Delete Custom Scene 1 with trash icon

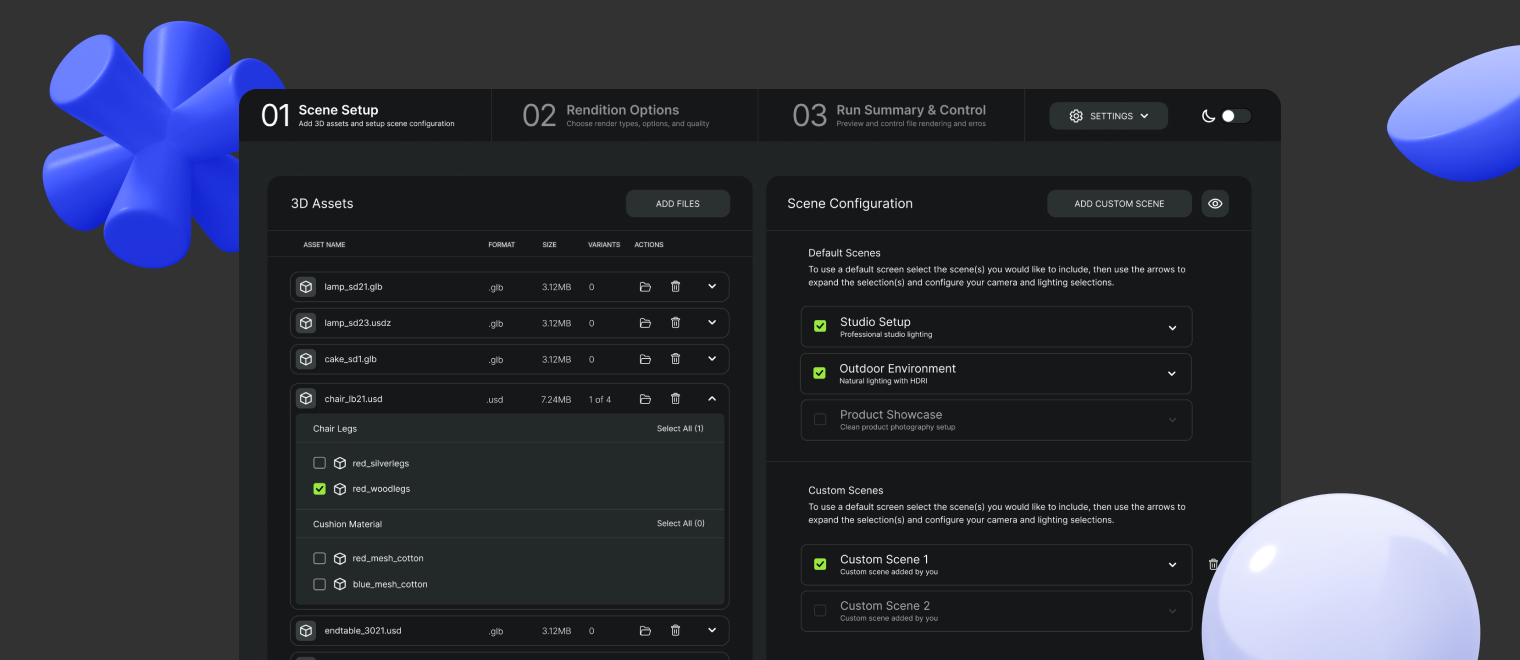[1213, 564]
